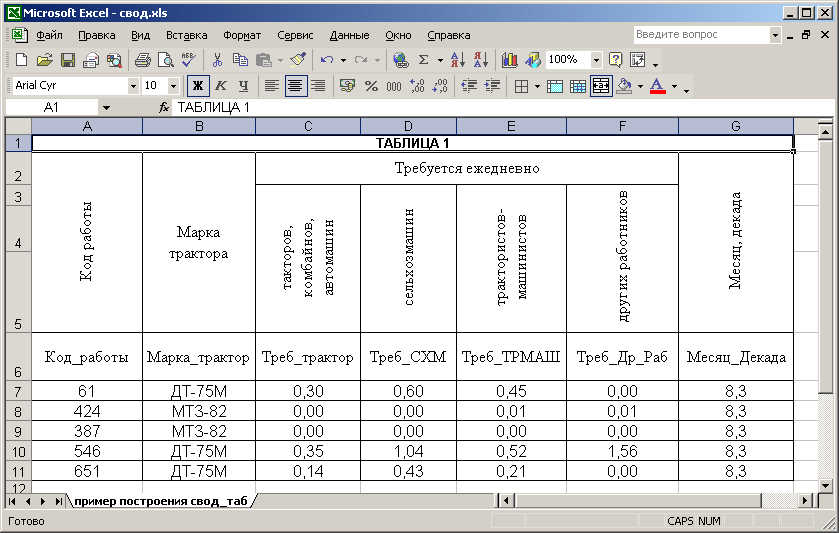Select cell containing 1,56
The width and height of the screenshot is (839, 533).
point(622,451)
